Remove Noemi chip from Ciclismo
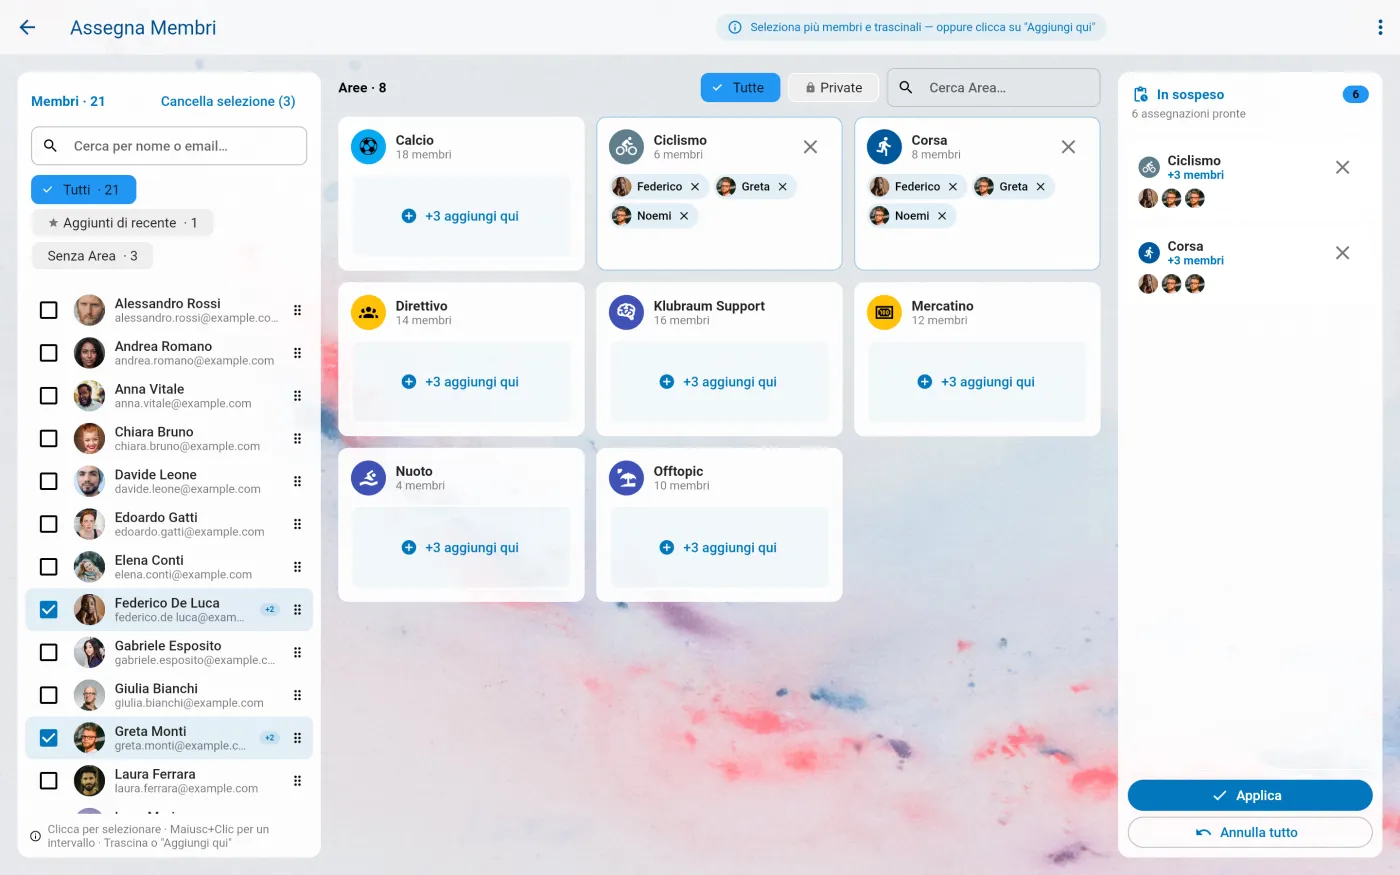The image size is (1400, 875). (684, 216)
